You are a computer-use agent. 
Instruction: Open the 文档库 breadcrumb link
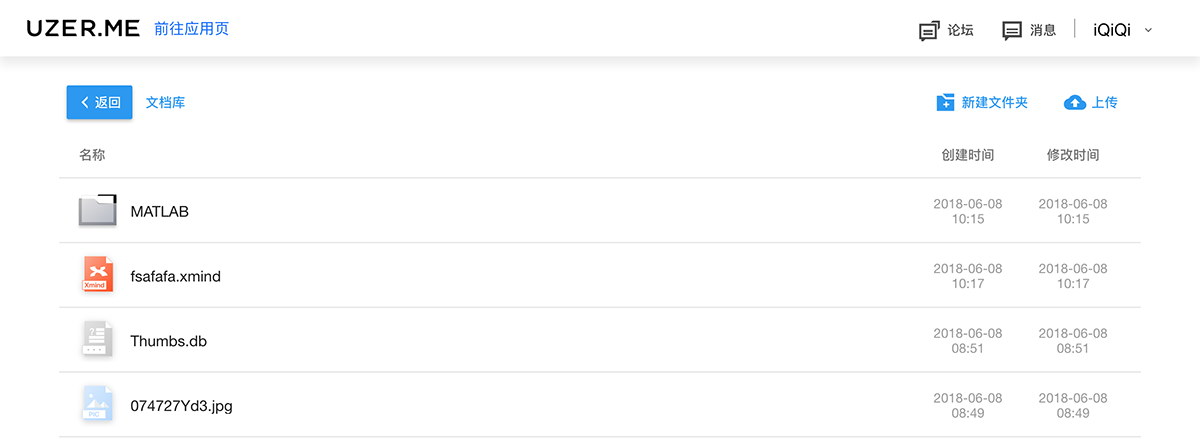(165, 102)
